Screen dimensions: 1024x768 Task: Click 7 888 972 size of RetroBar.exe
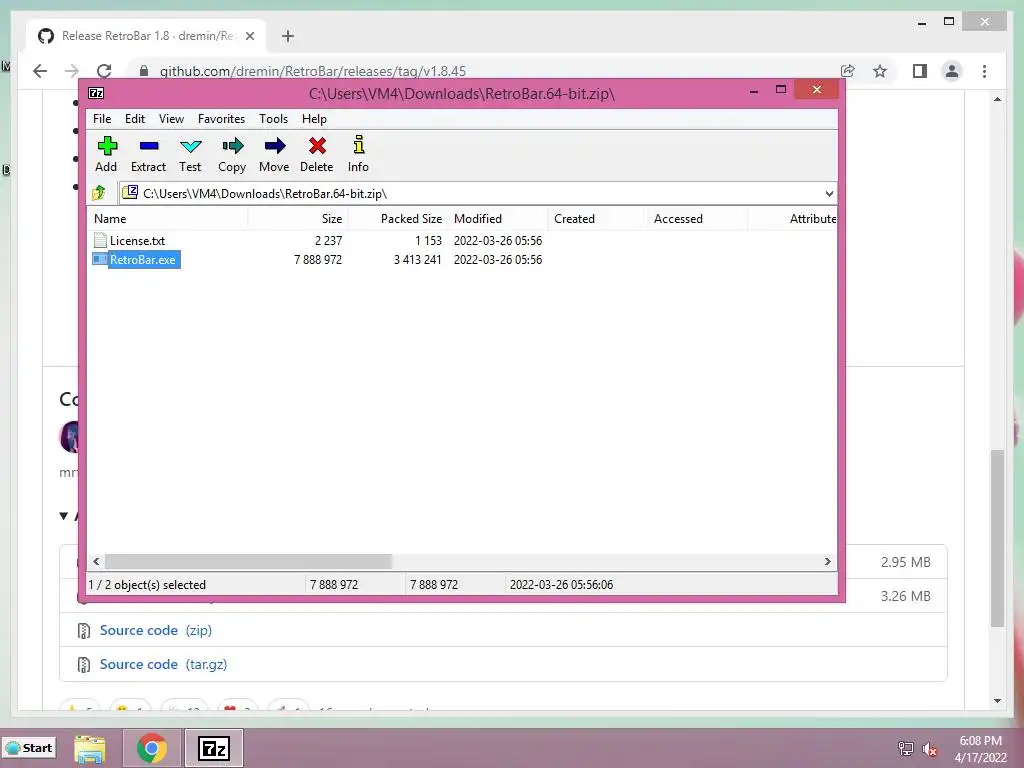pos(318,259)
